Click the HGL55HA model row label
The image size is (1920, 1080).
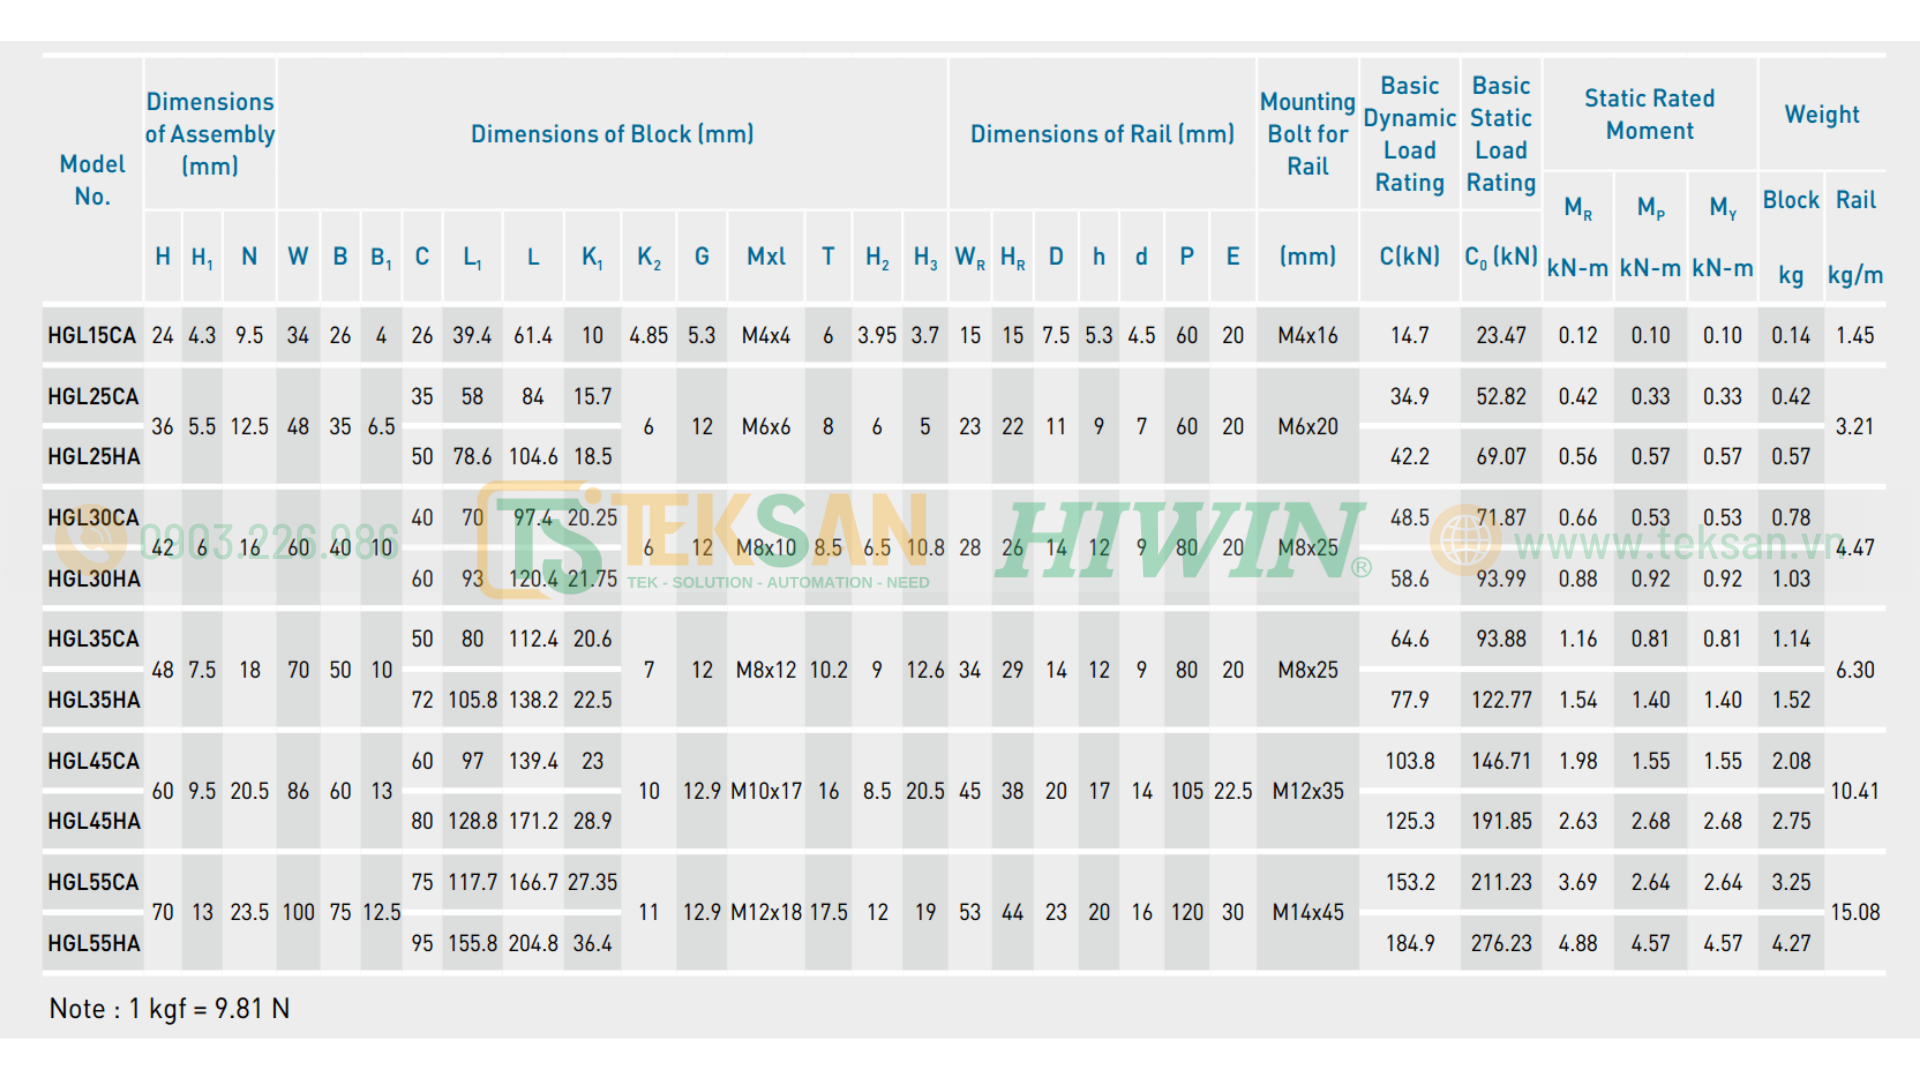(x=94, y=943)
